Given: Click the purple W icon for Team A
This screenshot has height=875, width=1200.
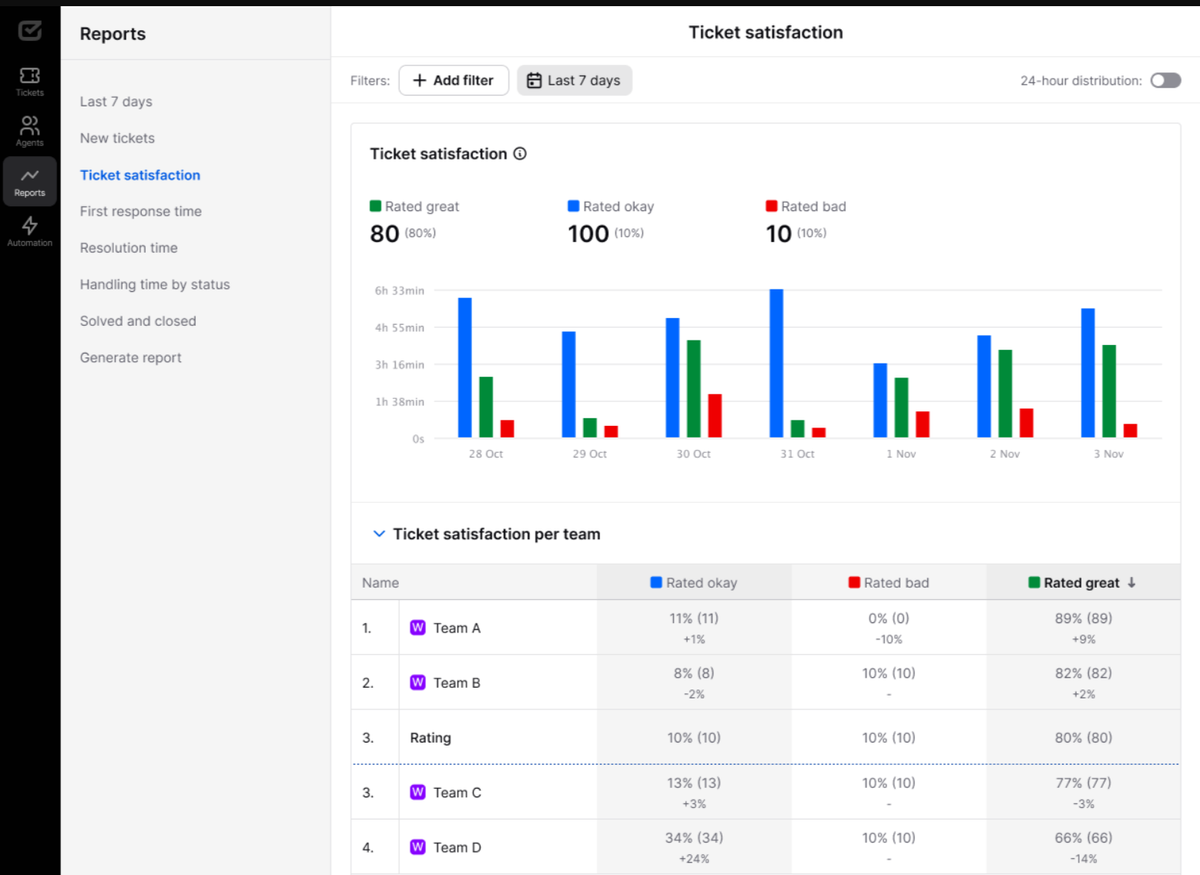Looking at the screenshot, I should pos(418,628).
